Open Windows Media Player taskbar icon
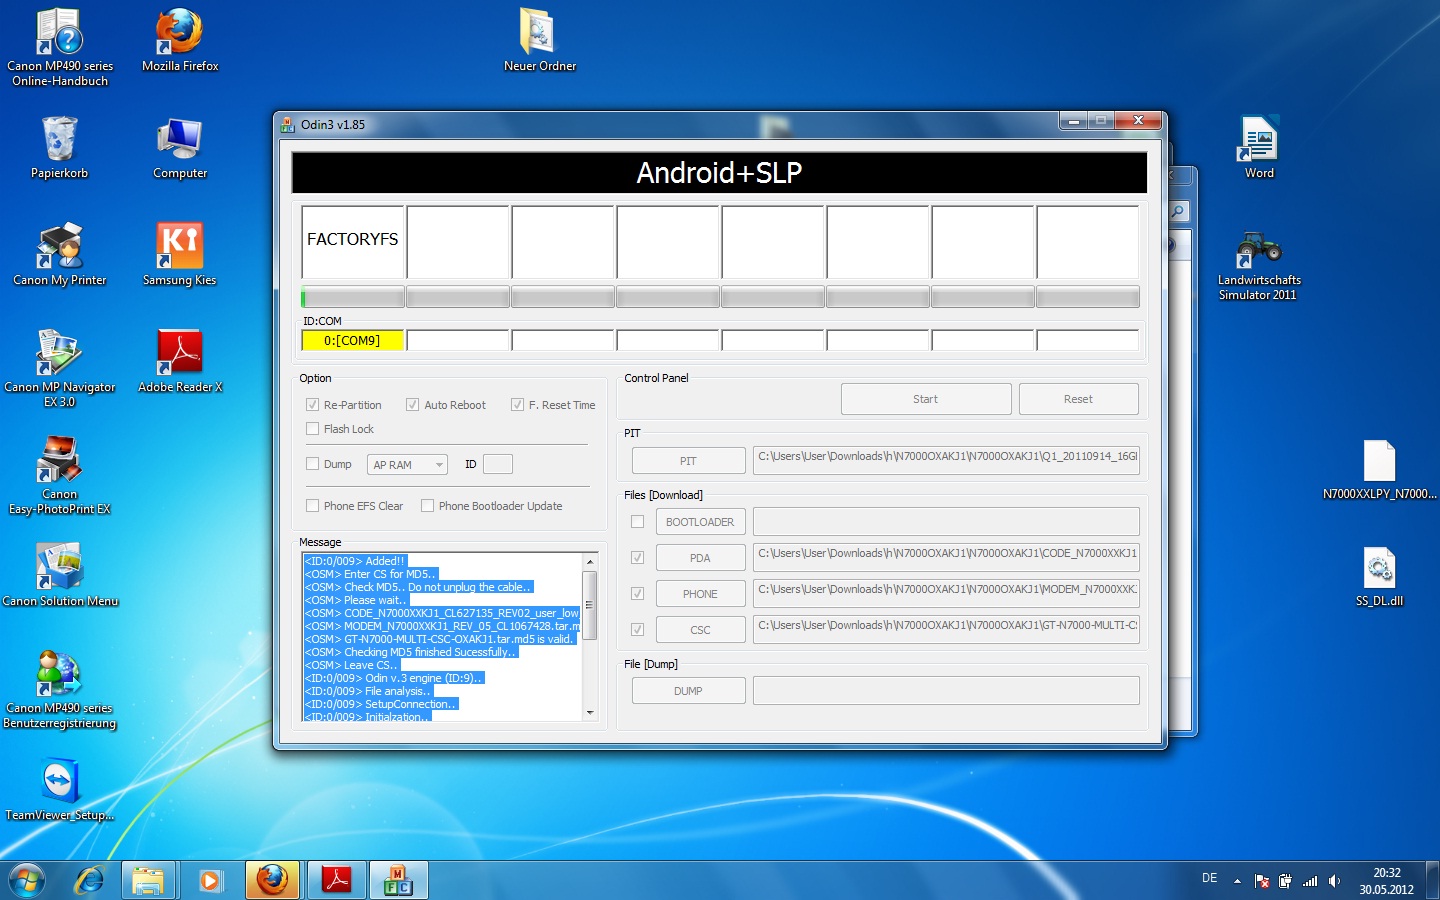The width and height of the screenshot is (1440, 900). coord(209,880)
